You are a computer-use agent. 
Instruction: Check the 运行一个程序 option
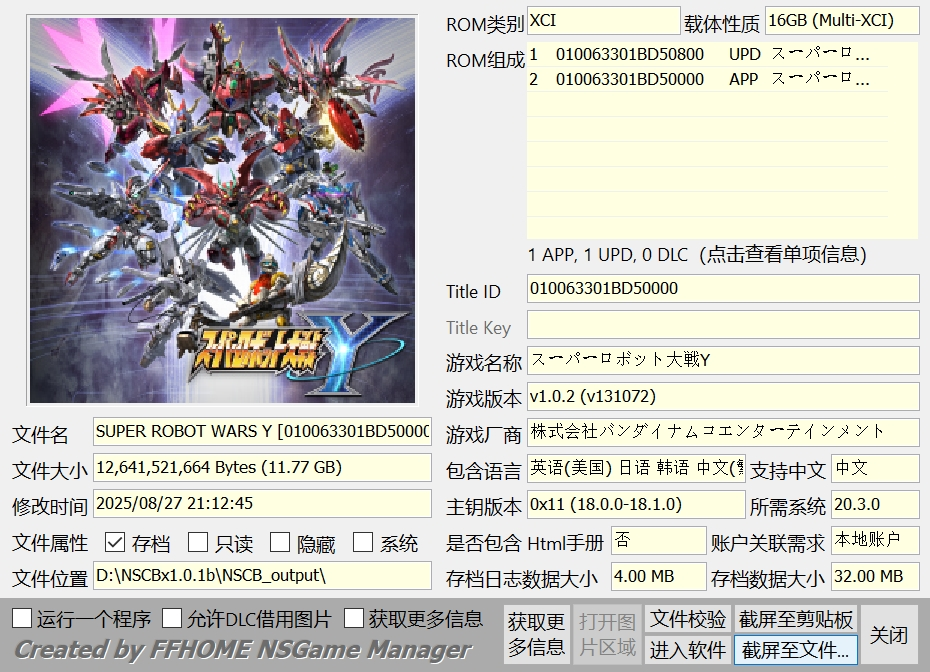click(x=22, y=619)
